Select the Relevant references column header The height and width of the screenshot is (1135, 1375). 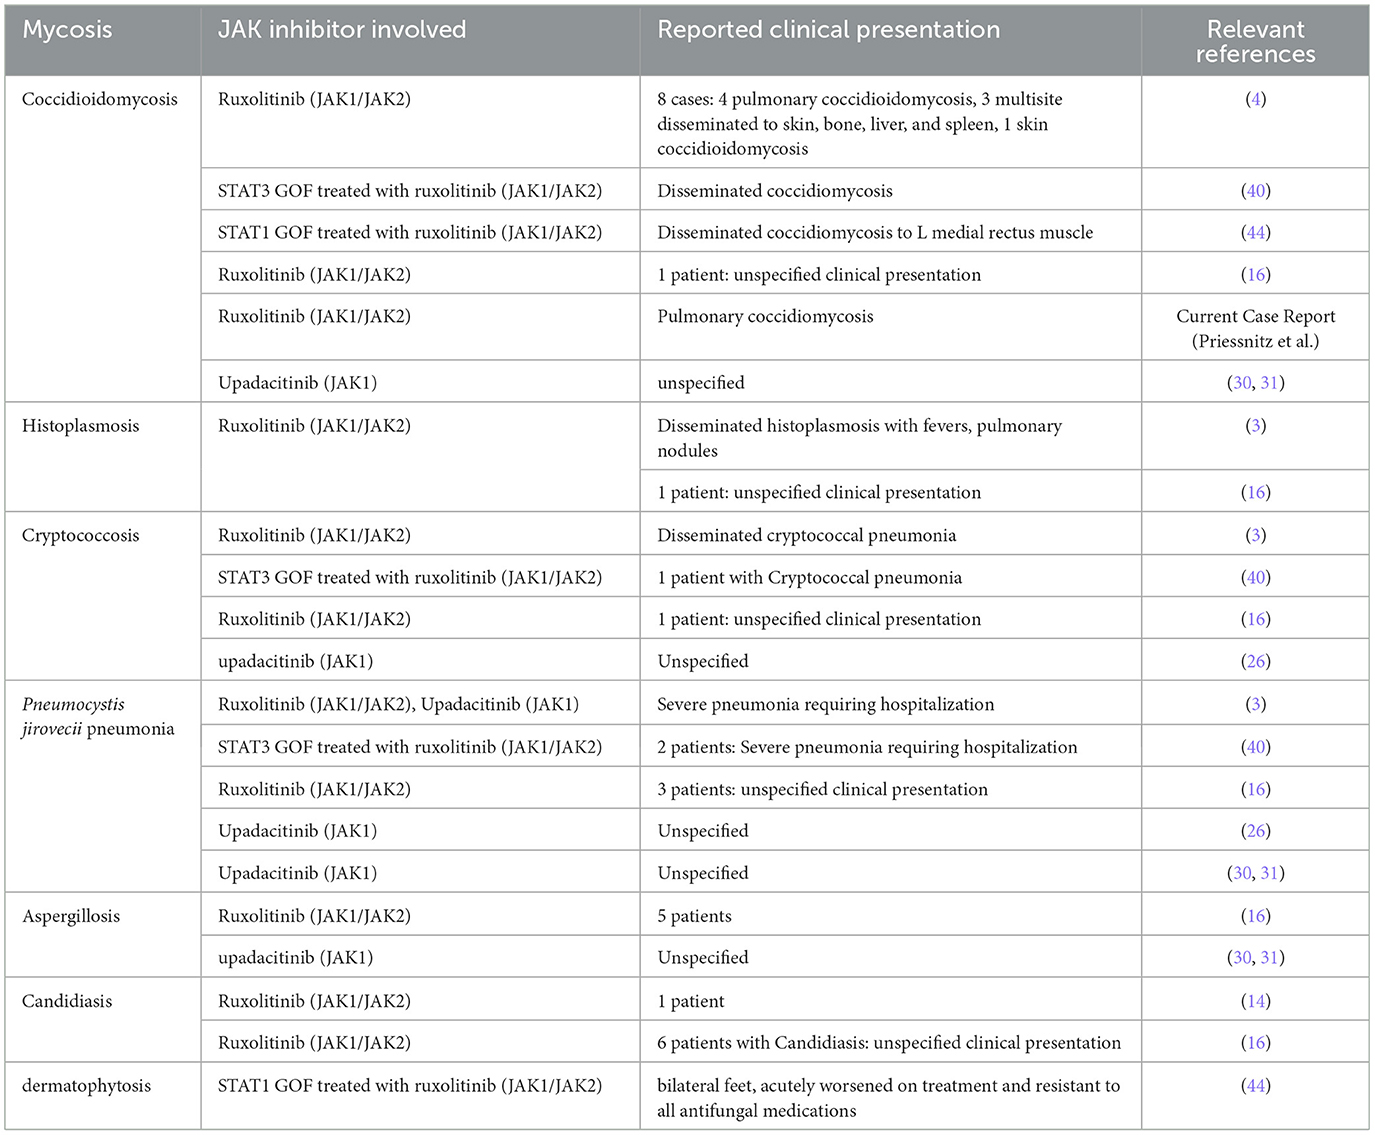click(x=1255, y=41)
